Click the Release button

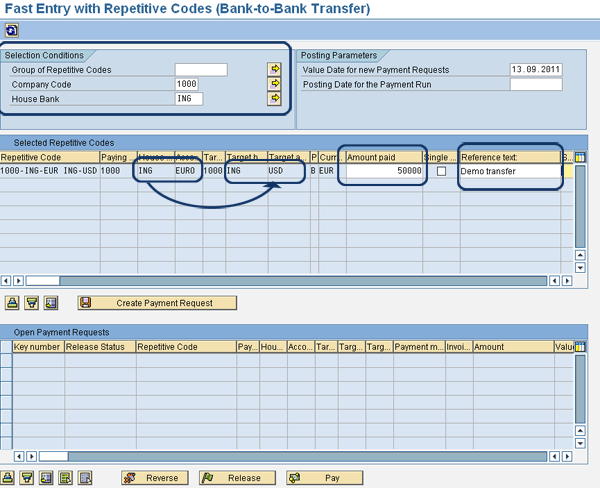[237, 478]
